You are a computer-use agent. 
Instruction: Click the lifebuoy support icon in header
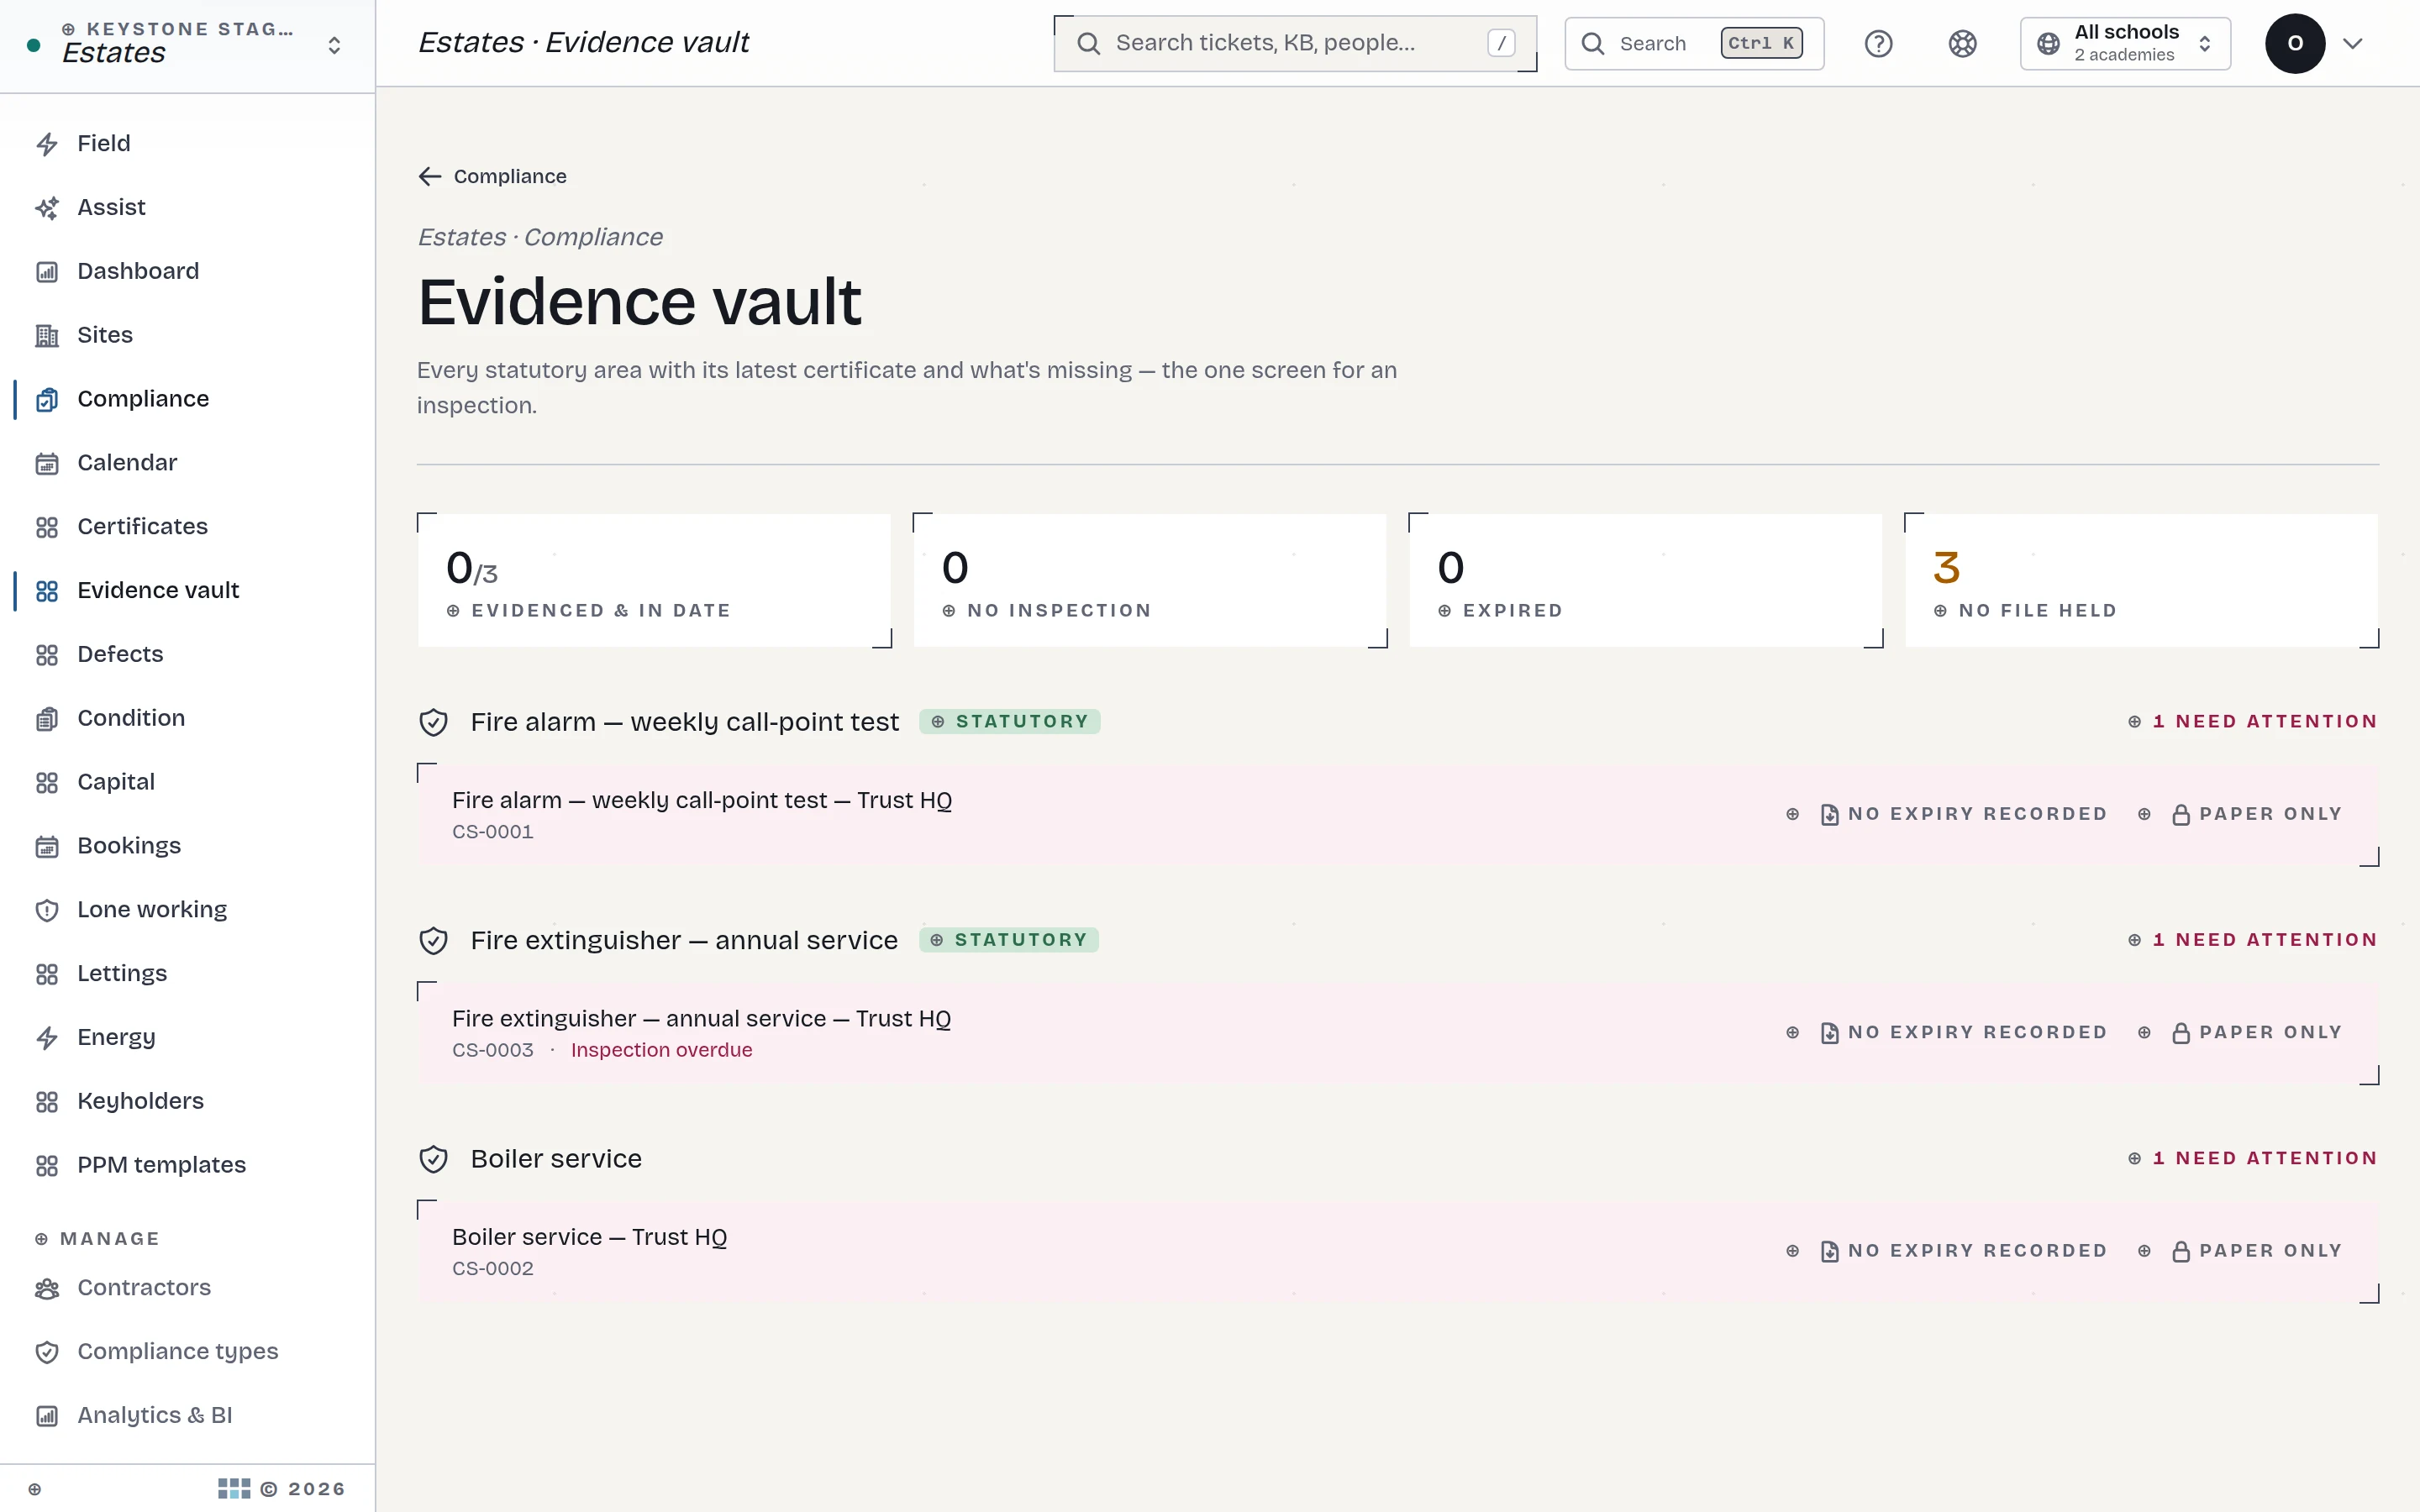coord(1962,43)
